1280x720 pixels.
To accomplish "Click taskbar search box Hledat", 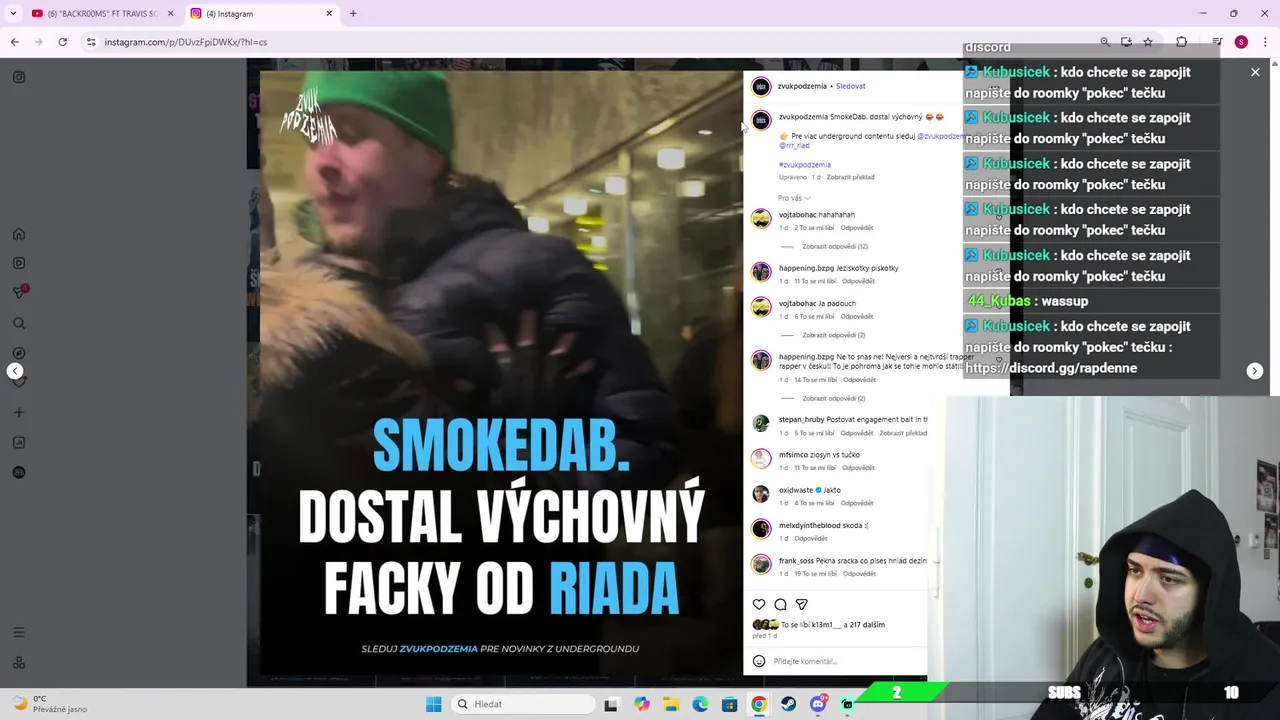I will 521,704.
